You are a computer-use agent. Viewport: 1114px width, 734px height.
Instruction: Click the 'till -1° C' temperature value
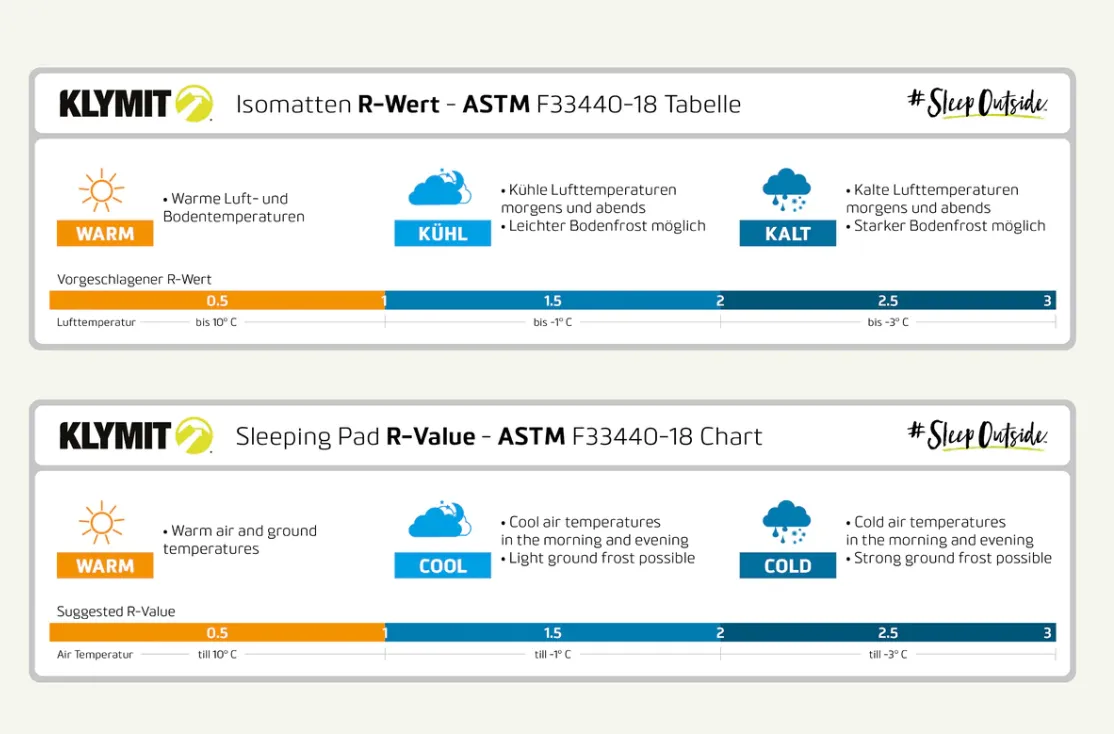pyautogui.click(x=553, y=654)
